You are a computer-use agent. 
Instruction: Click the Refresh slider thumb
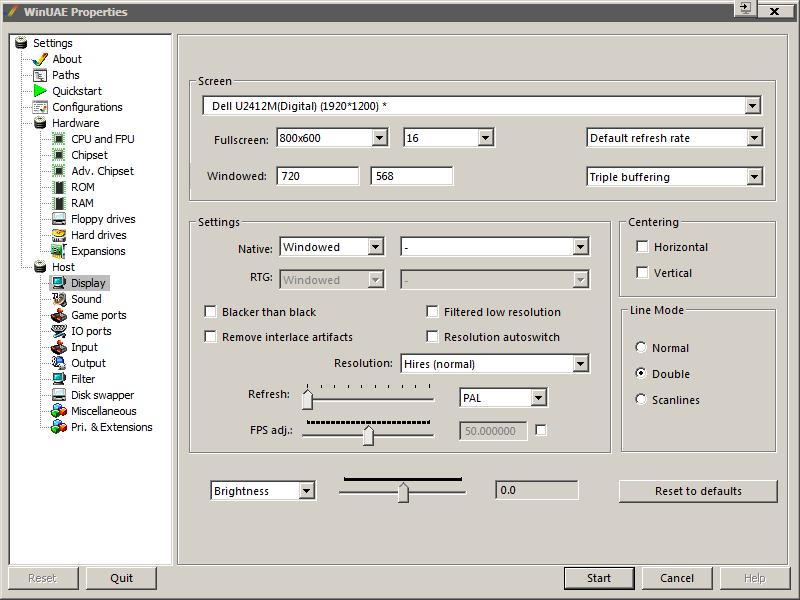[x=307, y=399]
